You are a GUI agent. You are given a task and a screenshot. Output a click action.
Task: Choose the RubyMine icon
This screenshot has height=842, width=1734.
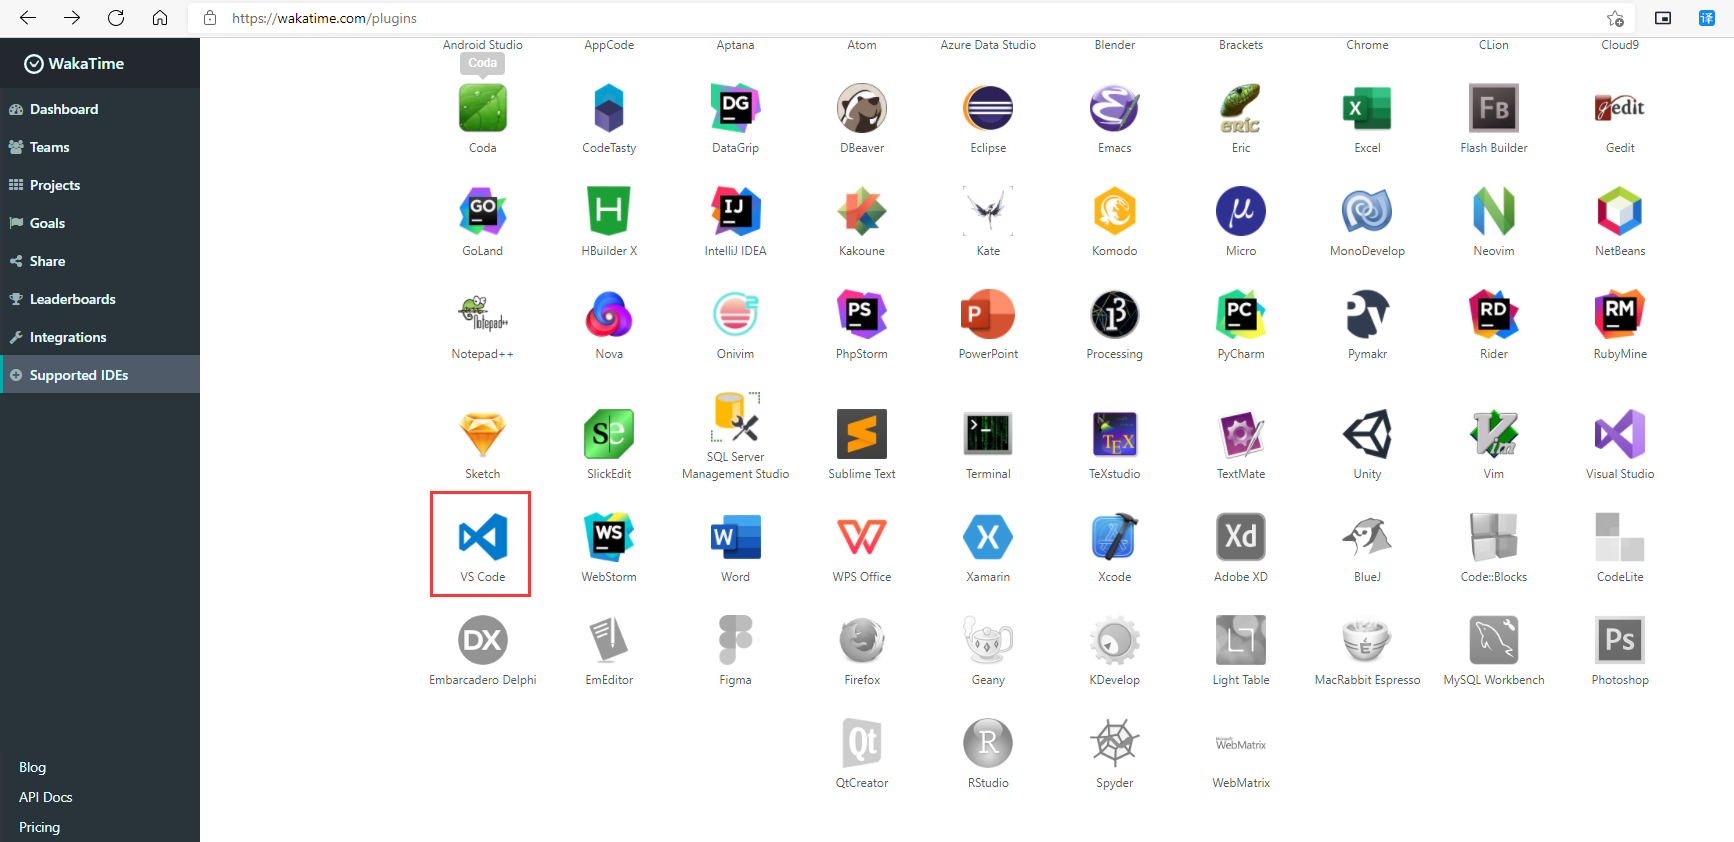coord(1620,314)
